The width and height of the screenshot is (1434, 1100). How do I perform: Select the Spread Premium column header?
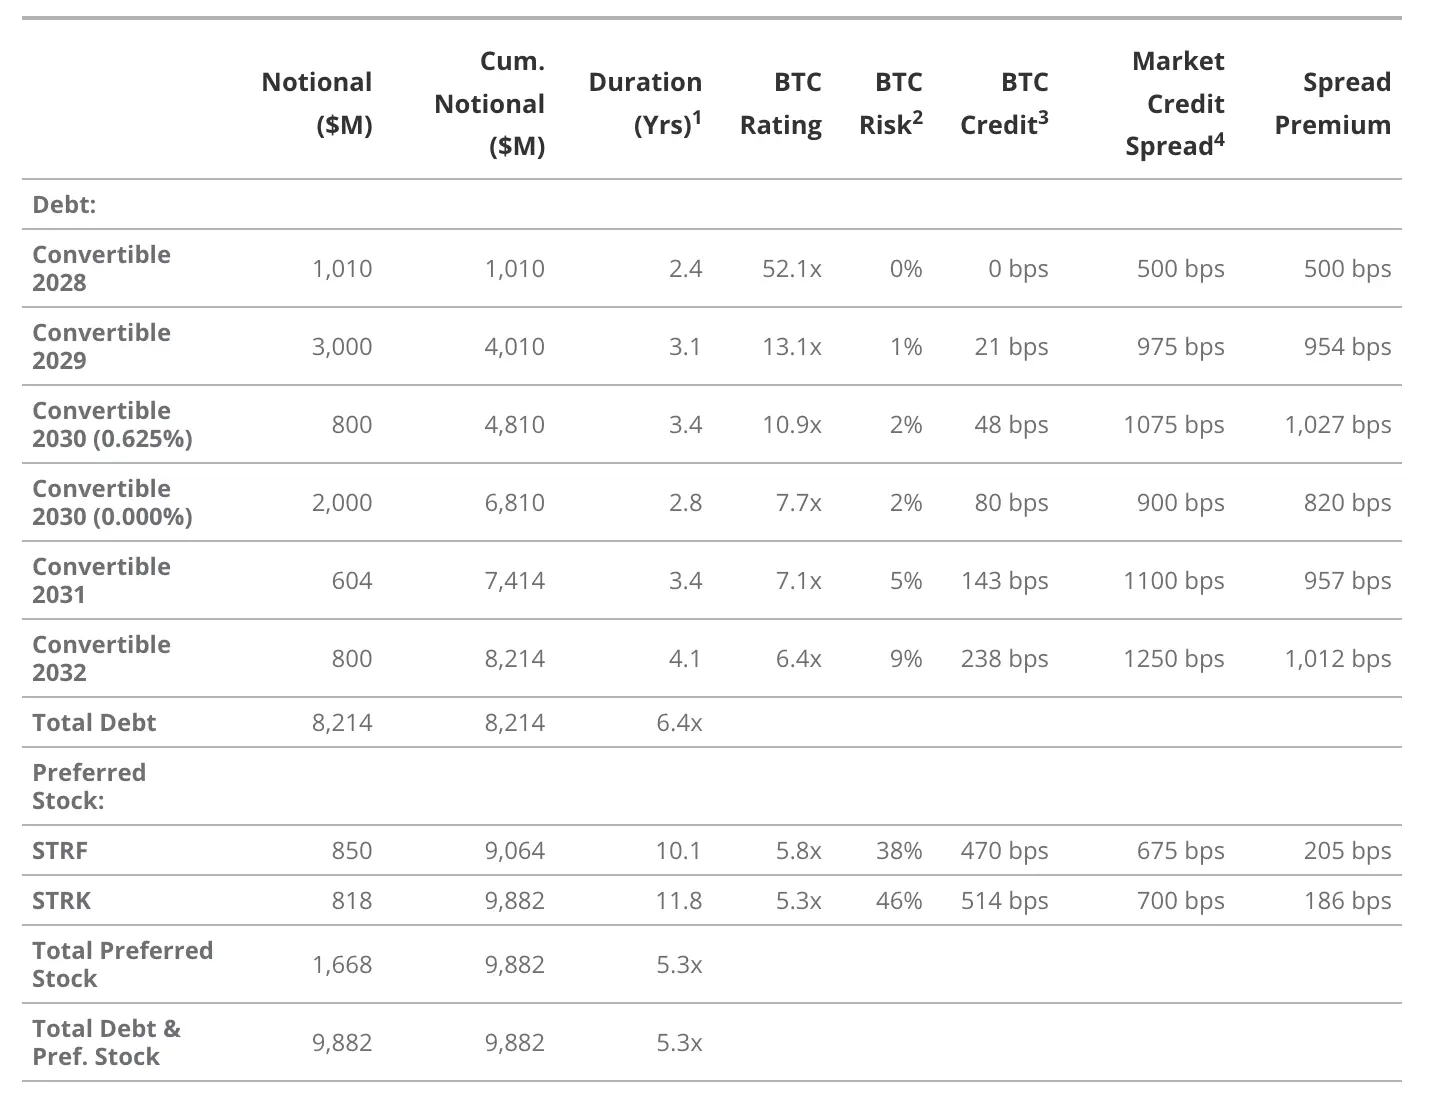pos(1333,103)
